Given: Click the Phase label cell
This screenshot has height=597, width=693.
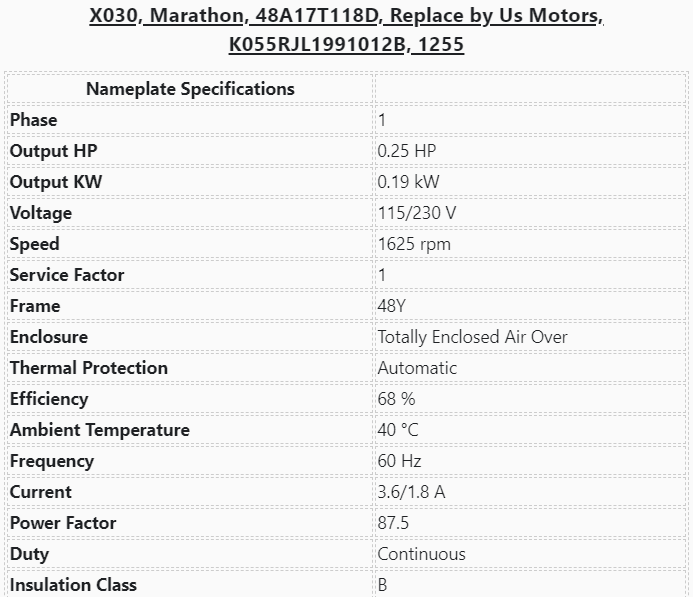Looking at the screenshot, I should point(34,120).
